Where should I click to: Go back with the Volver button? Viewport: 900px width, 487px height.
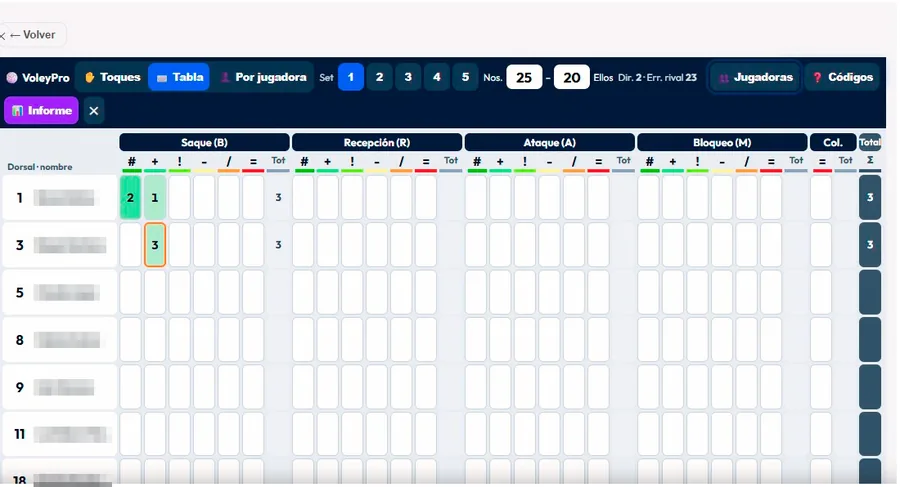[32, 35]
